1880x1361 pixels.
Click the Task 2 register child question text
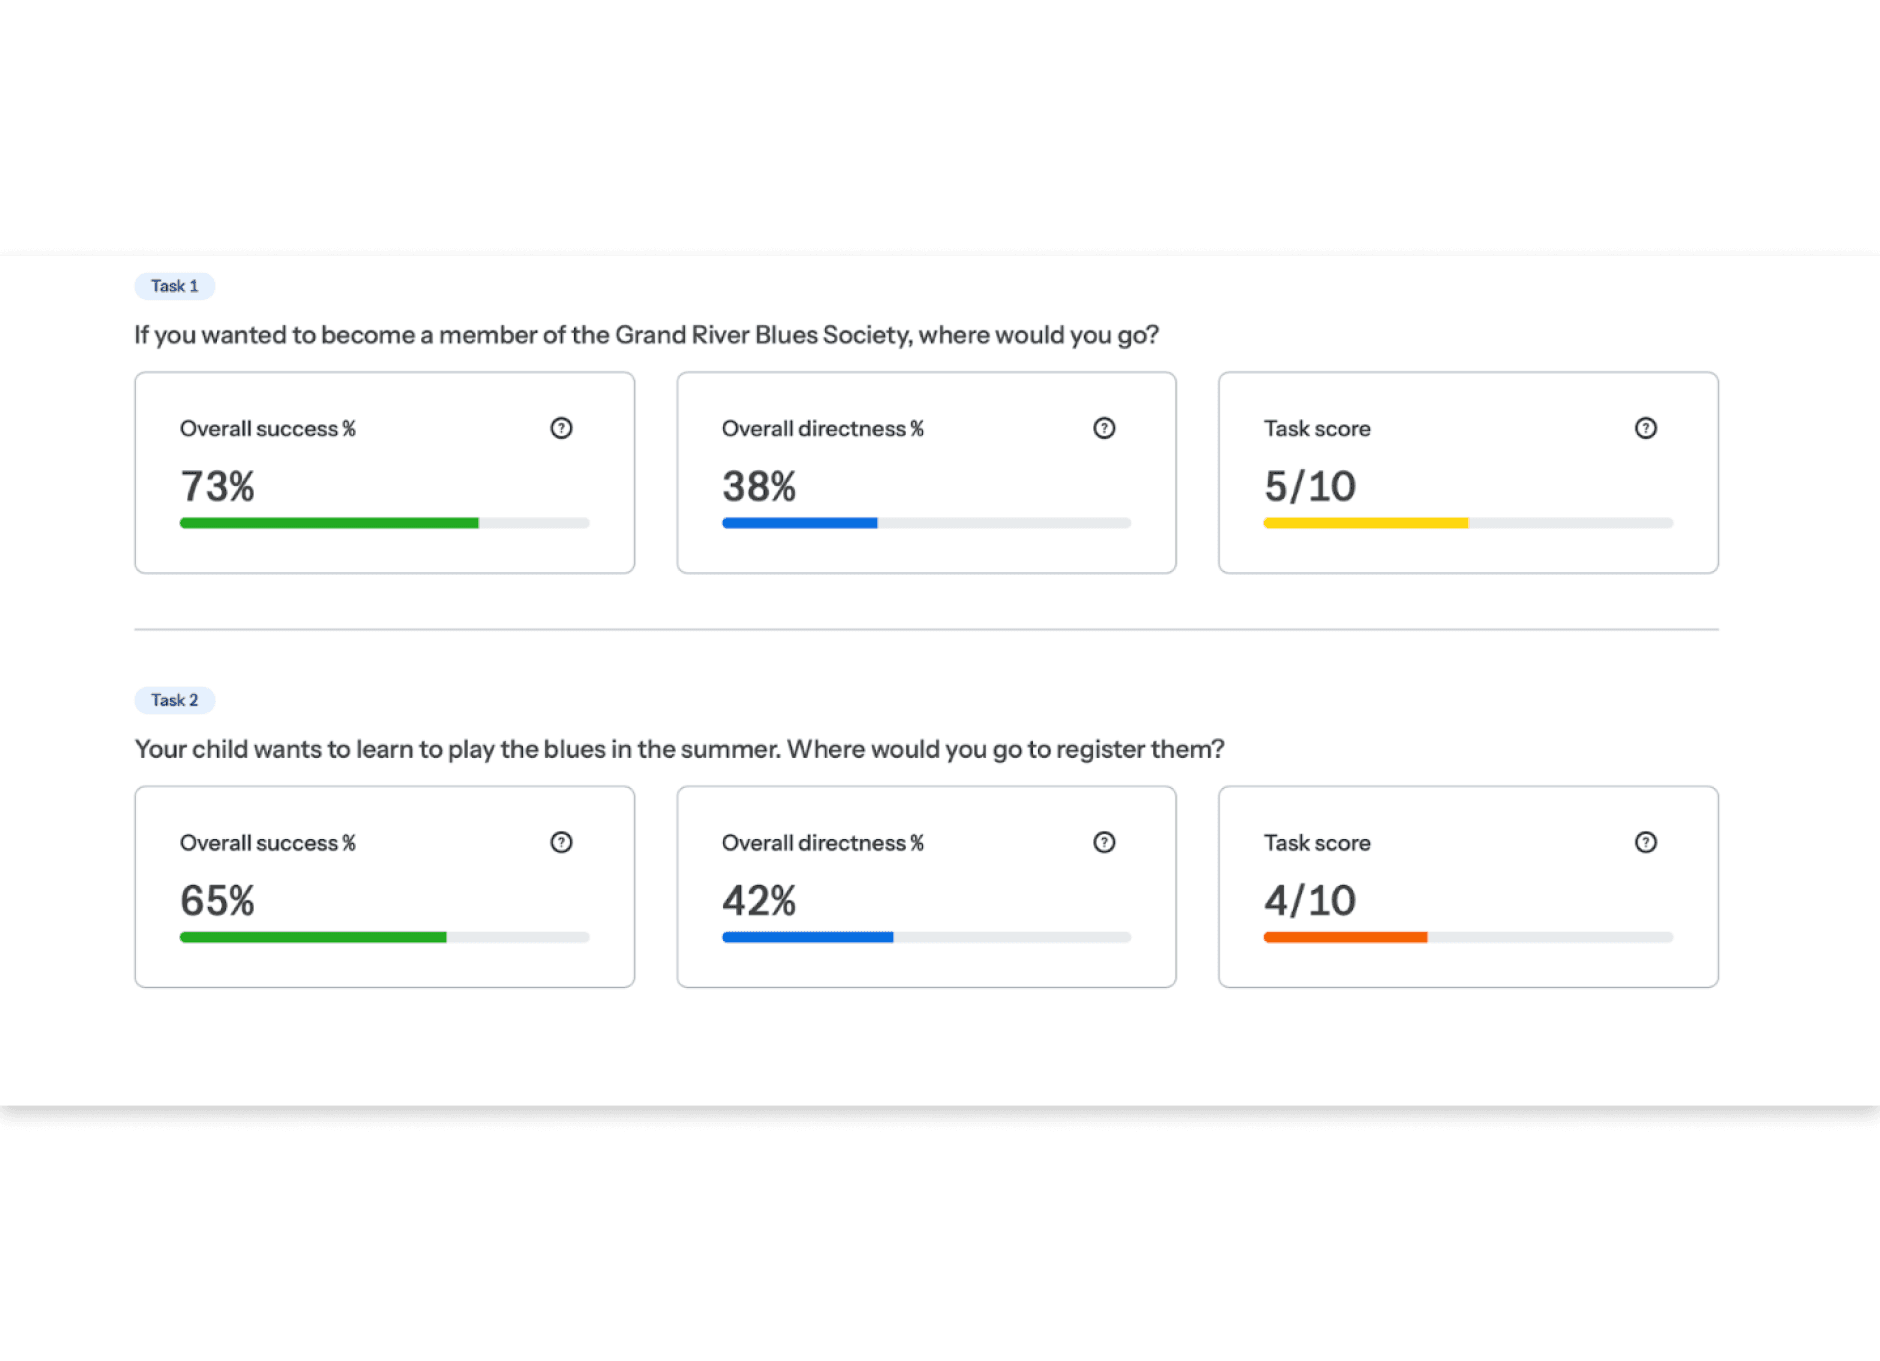(x=680, y=749)
